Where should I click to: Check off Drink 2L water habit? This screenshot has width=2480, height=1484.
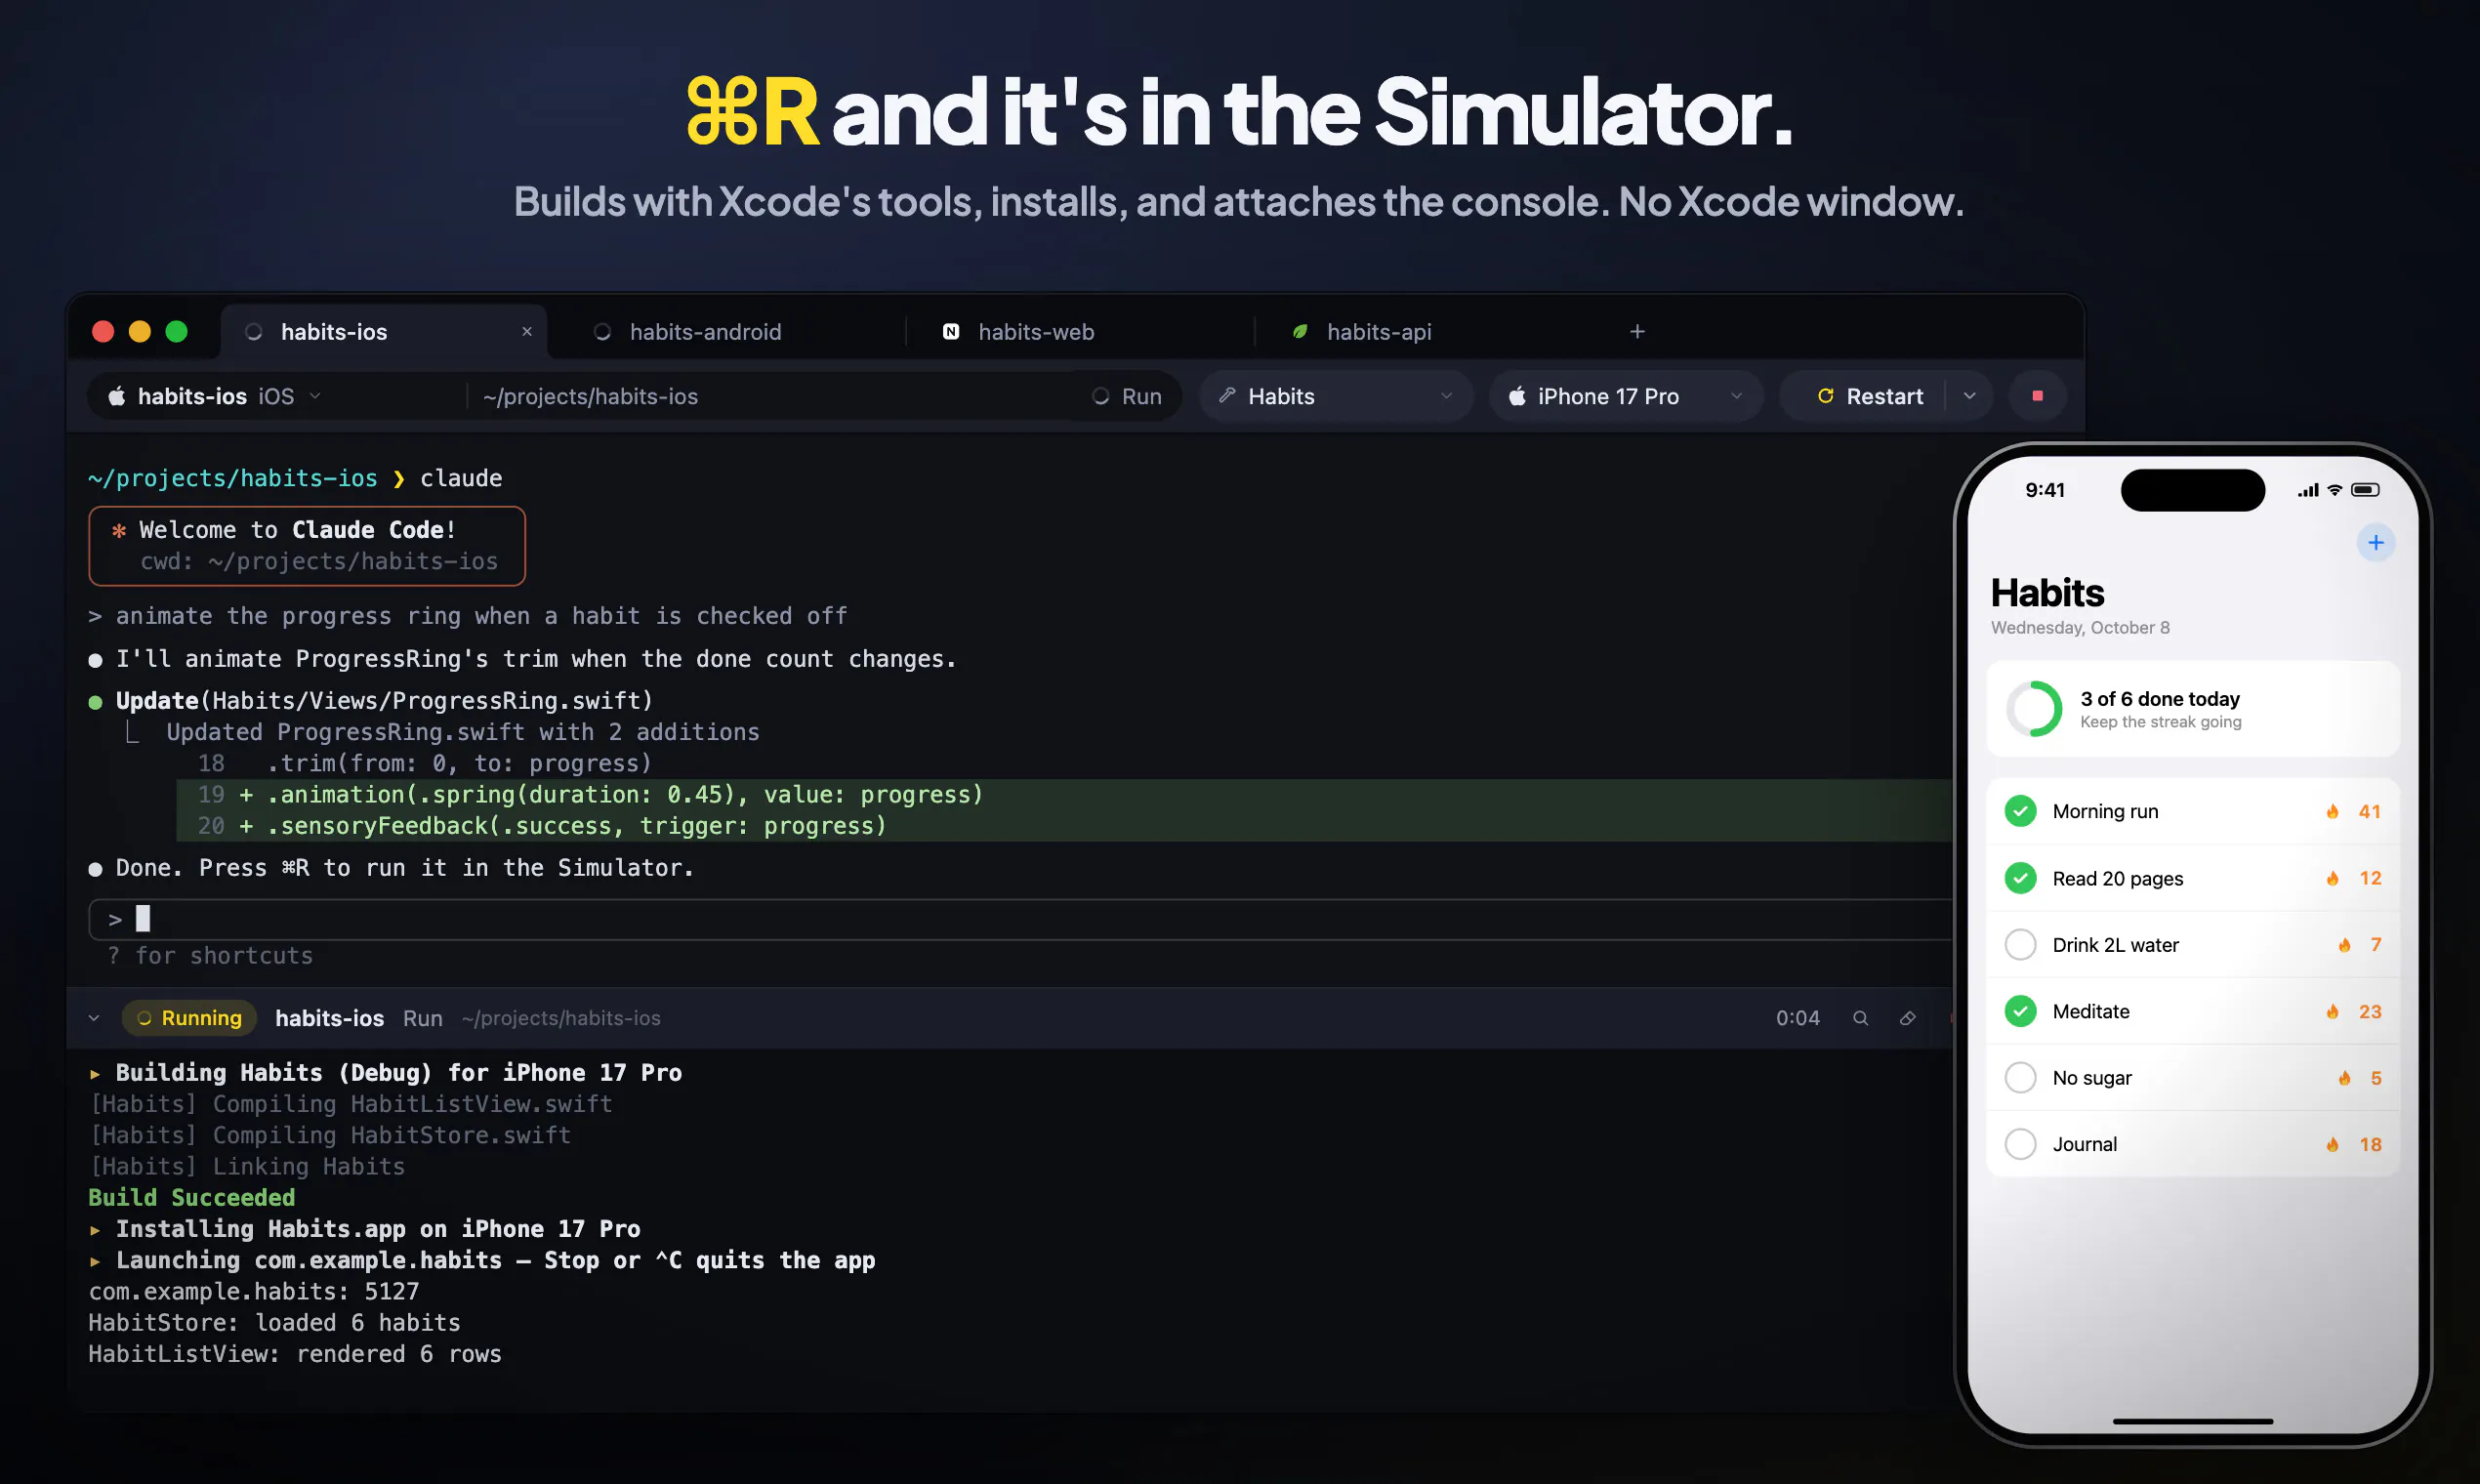(2020, 945)
